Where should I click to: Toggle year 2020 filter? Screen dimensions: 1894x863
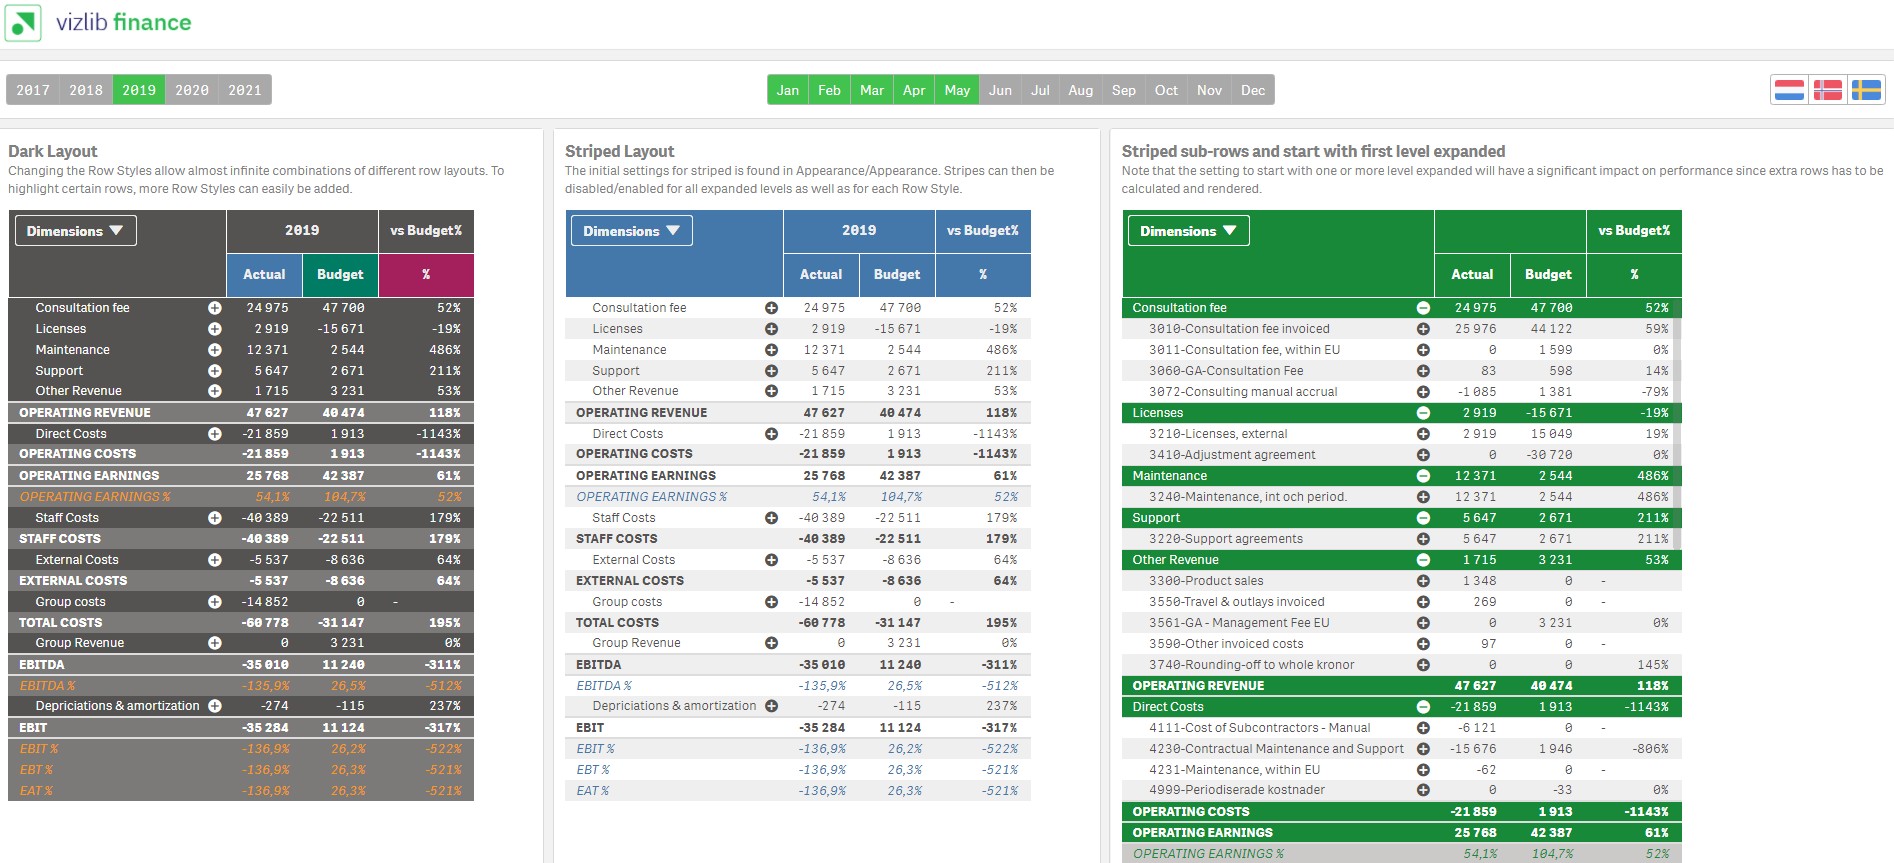(x=192, y=90)
